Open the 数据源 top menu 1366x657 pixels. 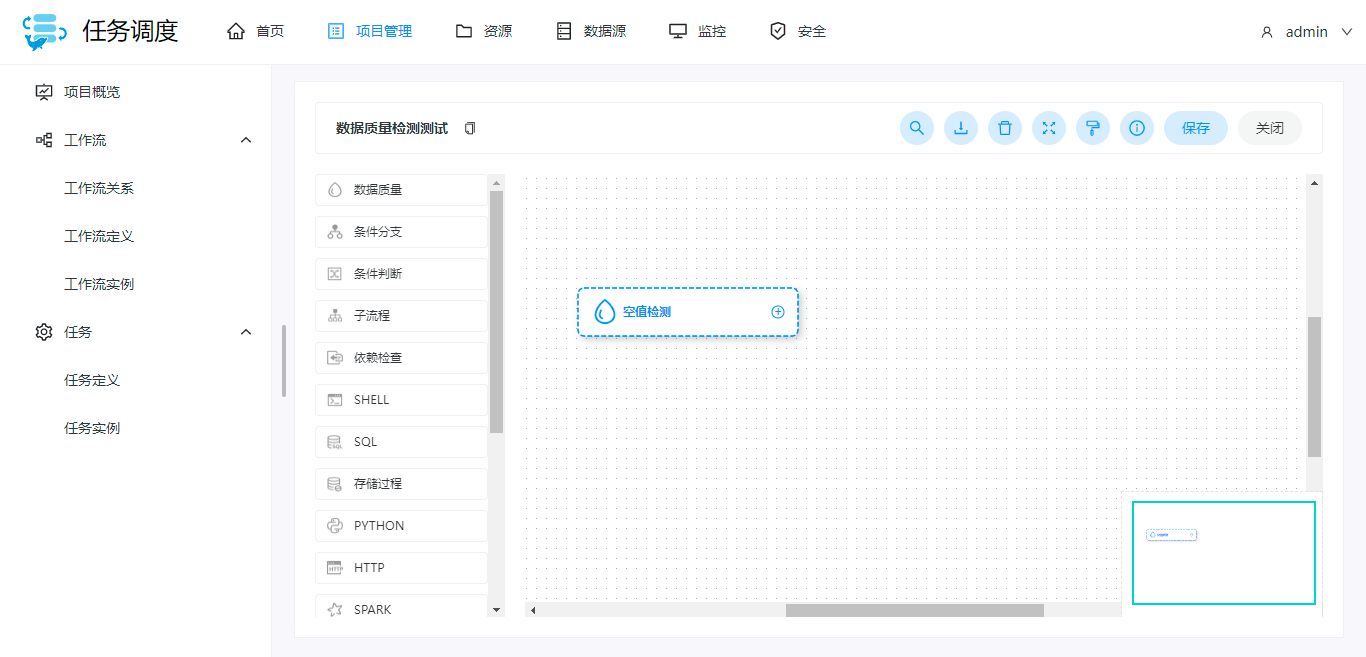click(591, 32)
